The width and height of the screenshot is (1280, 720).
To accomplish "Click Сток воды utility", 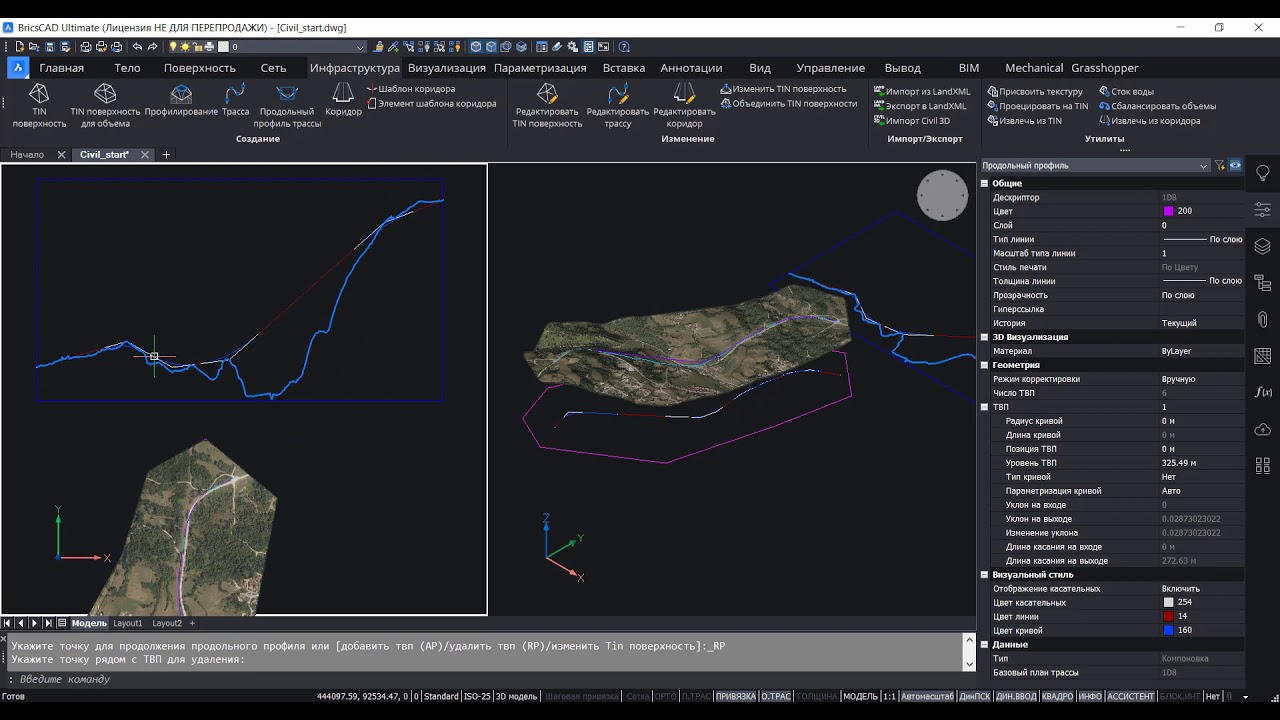I will [1126, 91].
